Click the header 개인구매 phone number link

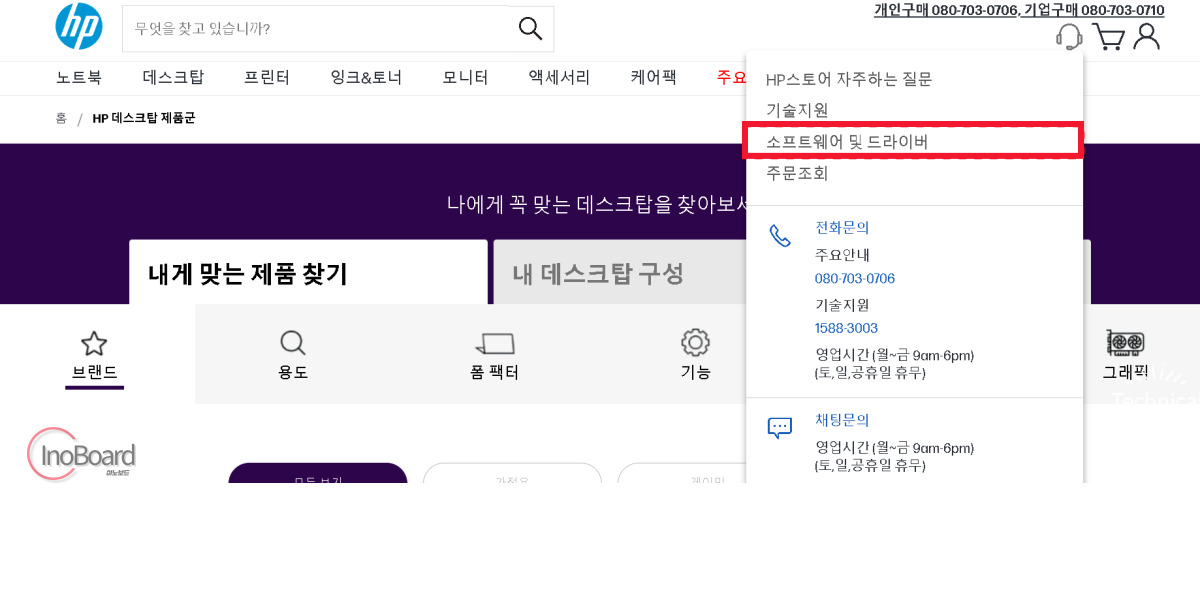click(x=946, y=10)
